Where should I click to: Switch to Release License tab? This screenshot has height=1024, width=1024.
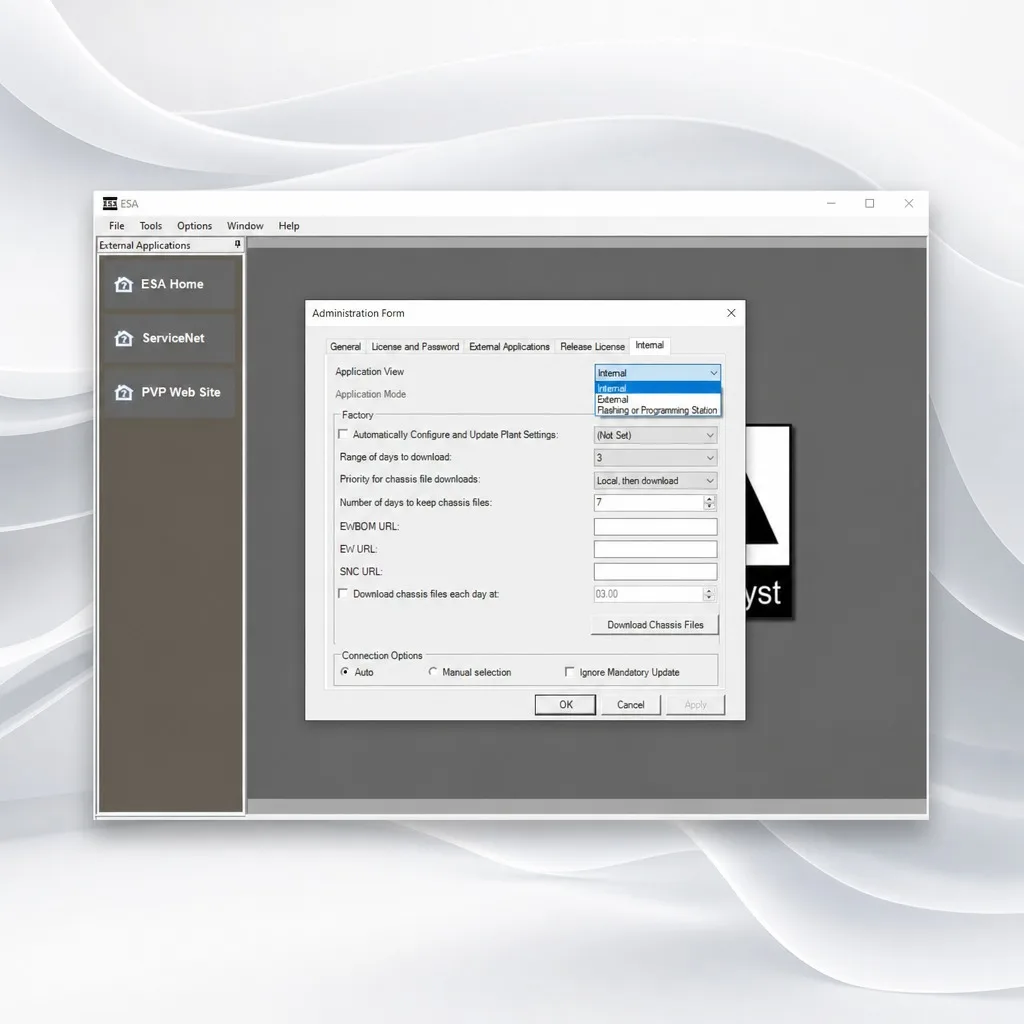(592, 347)
